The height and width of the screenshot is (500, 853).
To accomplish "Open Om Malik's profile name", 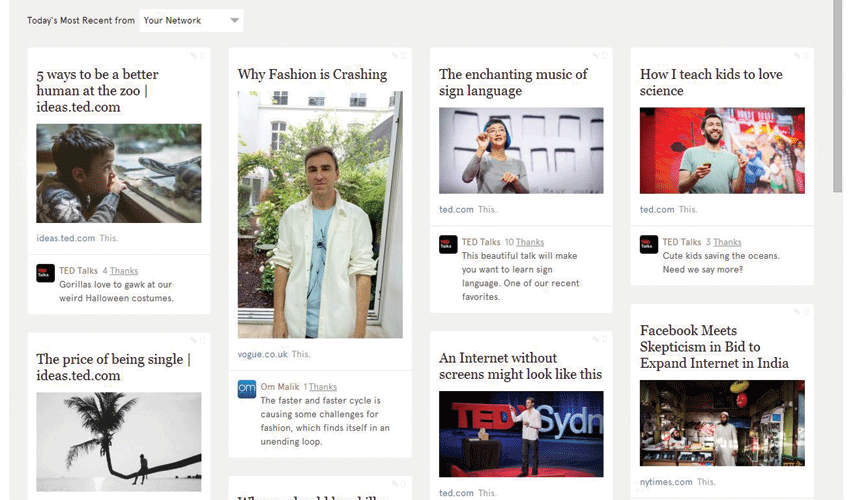I will (x=280, y=387).
